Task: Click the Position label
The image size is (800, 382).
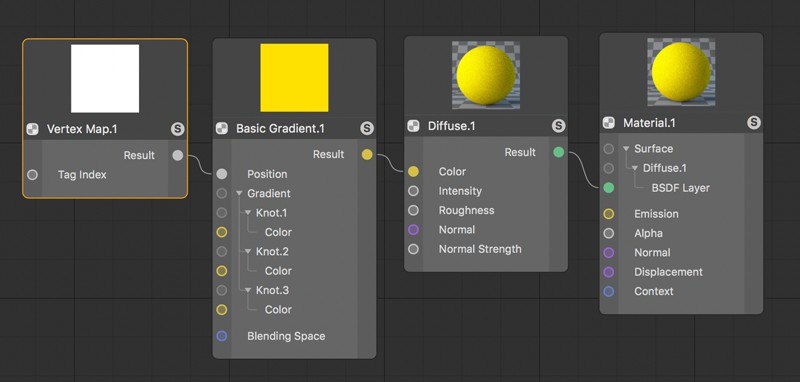Action: (267, 174)
